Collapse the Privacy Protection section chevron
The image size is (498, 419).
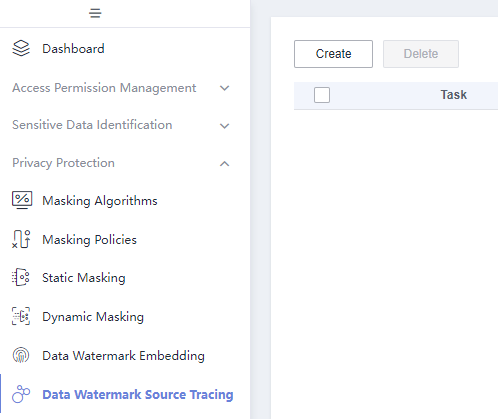point(225,164)
